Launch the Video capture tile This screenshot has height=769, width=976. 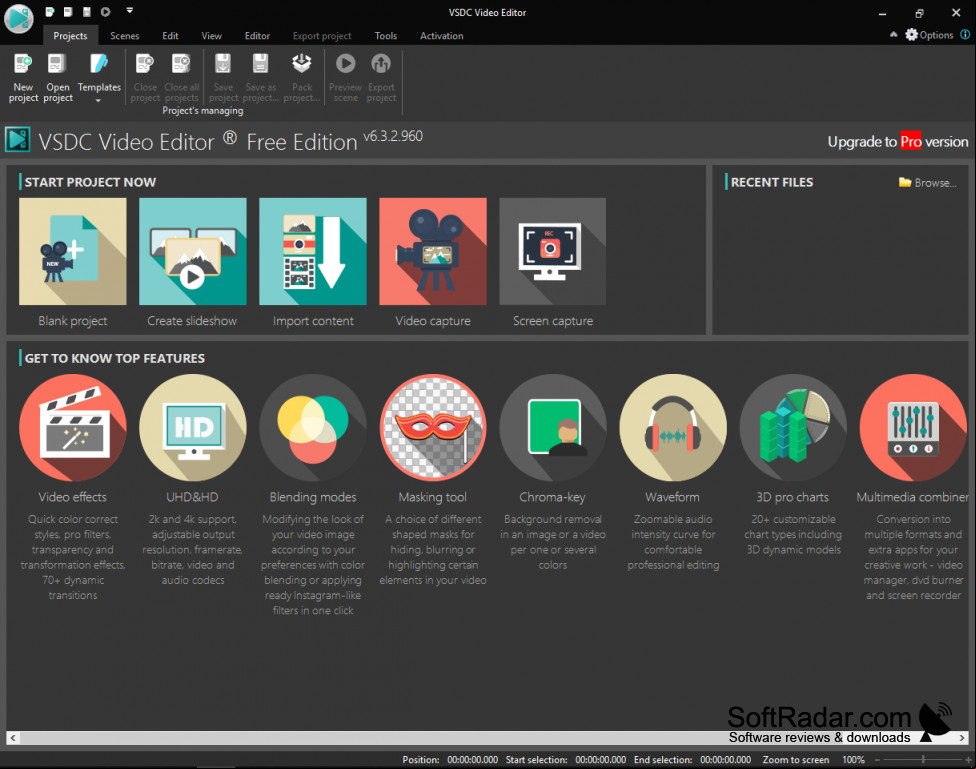click(x=433, y=252)
